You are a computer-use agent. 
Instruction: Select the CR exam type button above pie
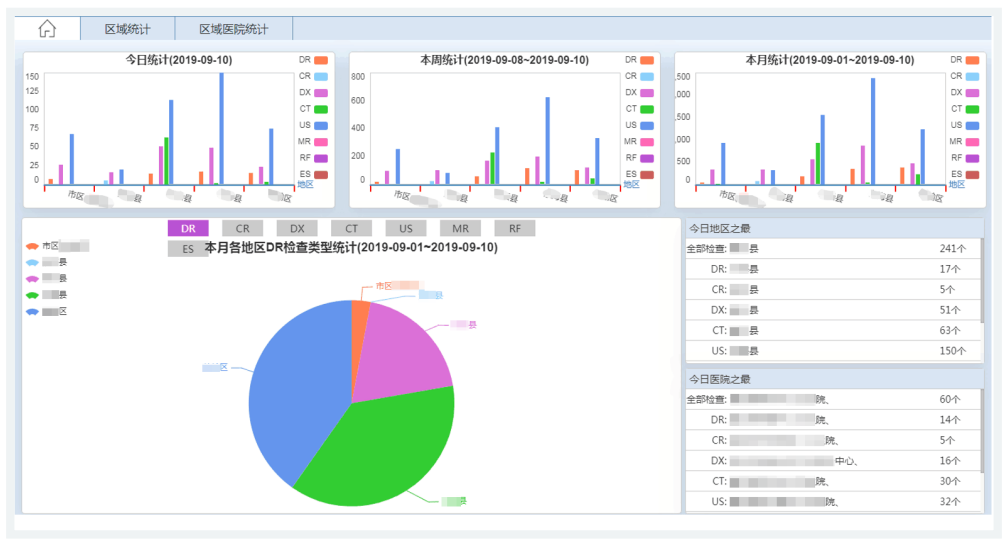point(242,229)
